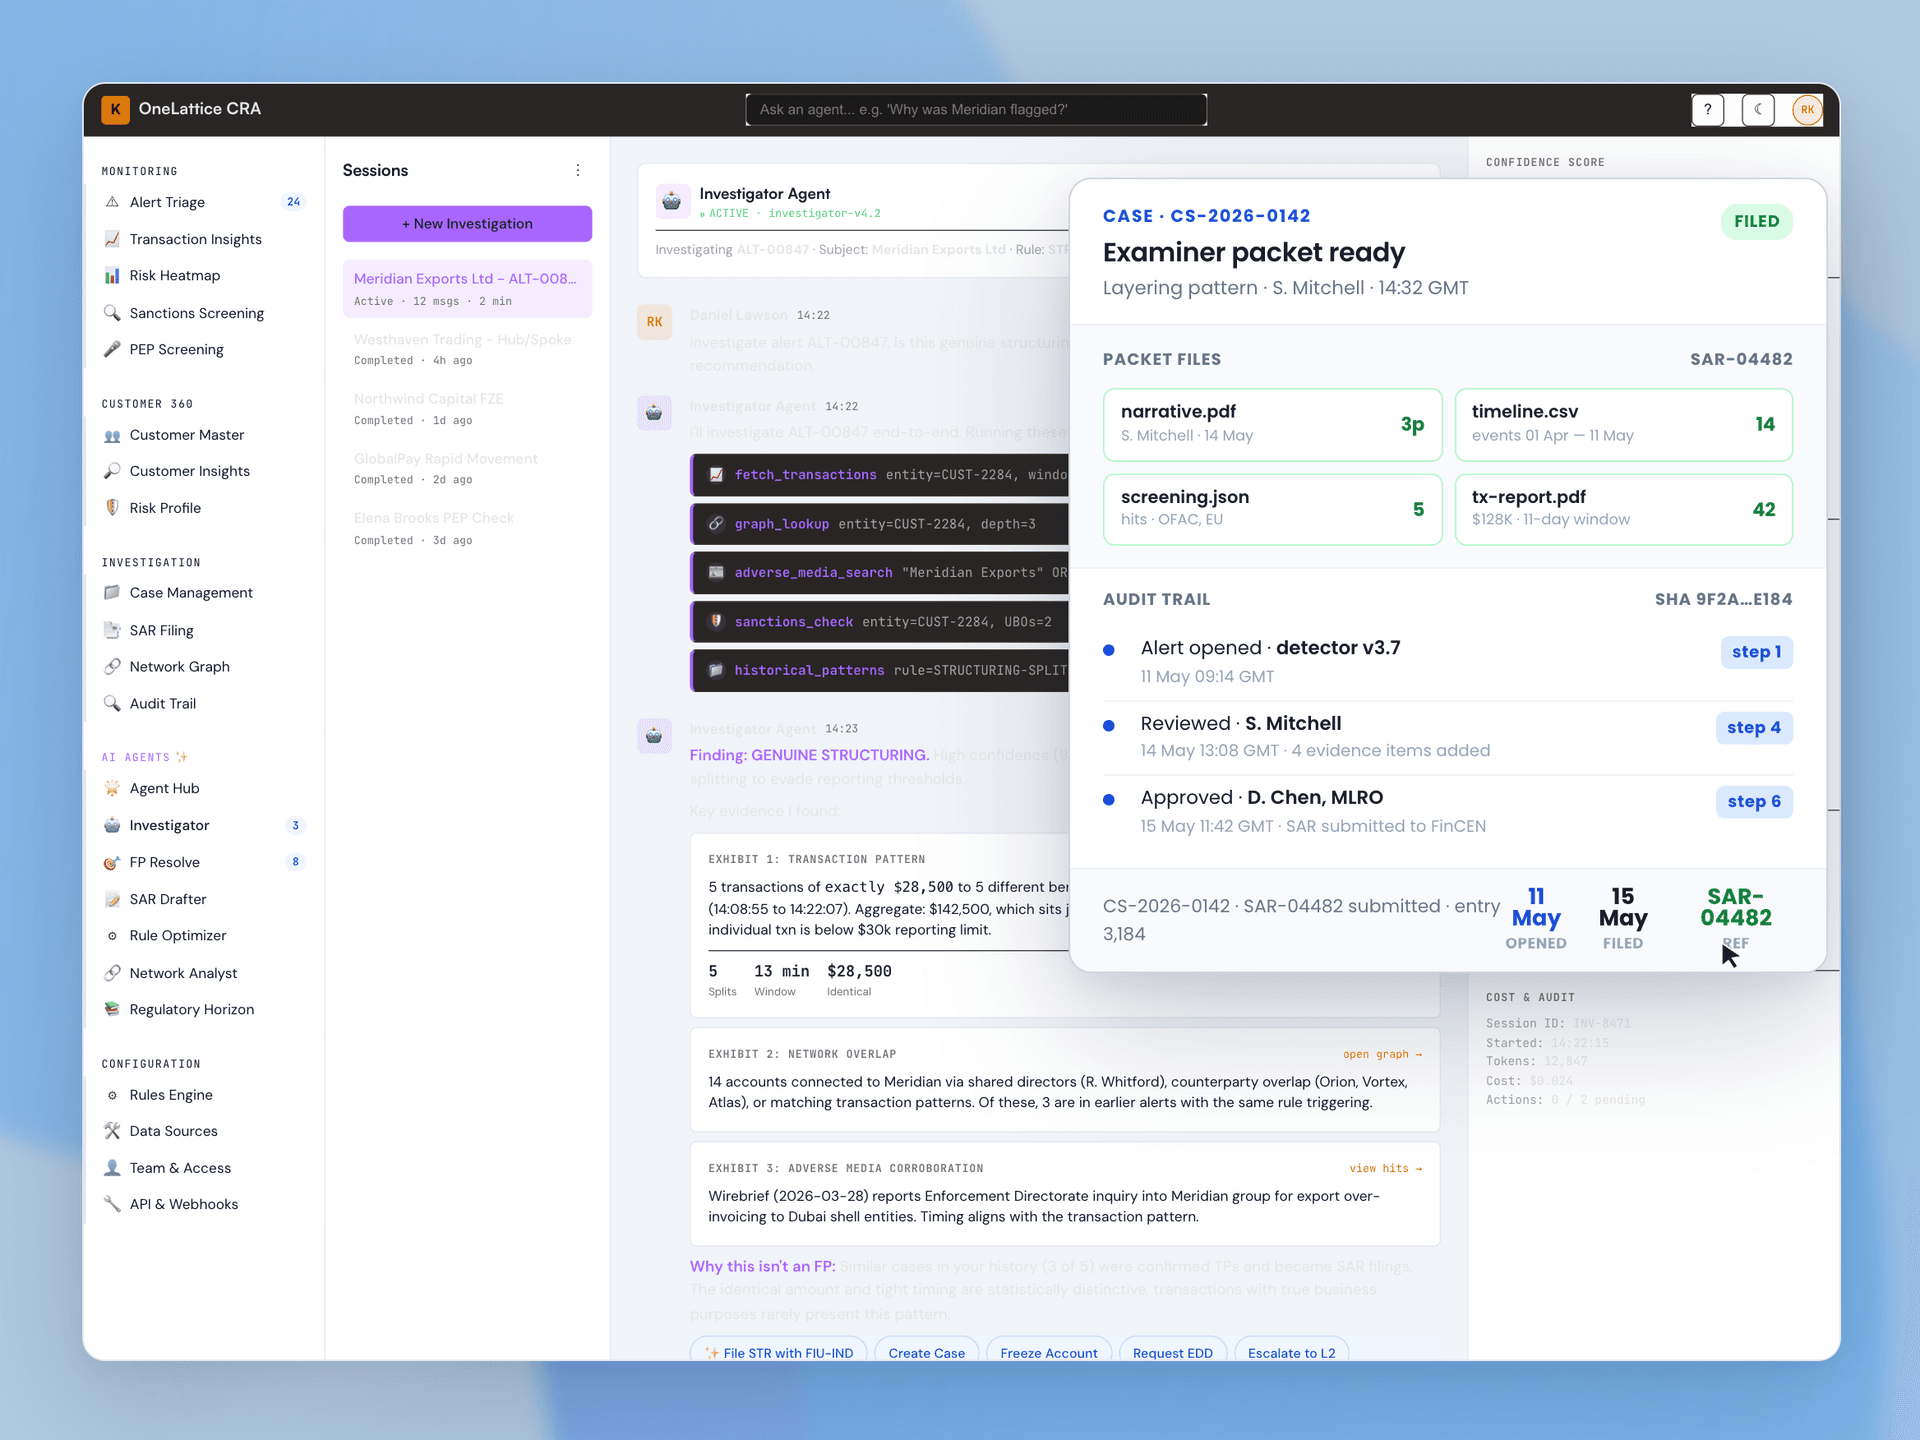Screen dimensions: 1920x1440
Task: Open the help question mark button
Action: coord(1708,109)
